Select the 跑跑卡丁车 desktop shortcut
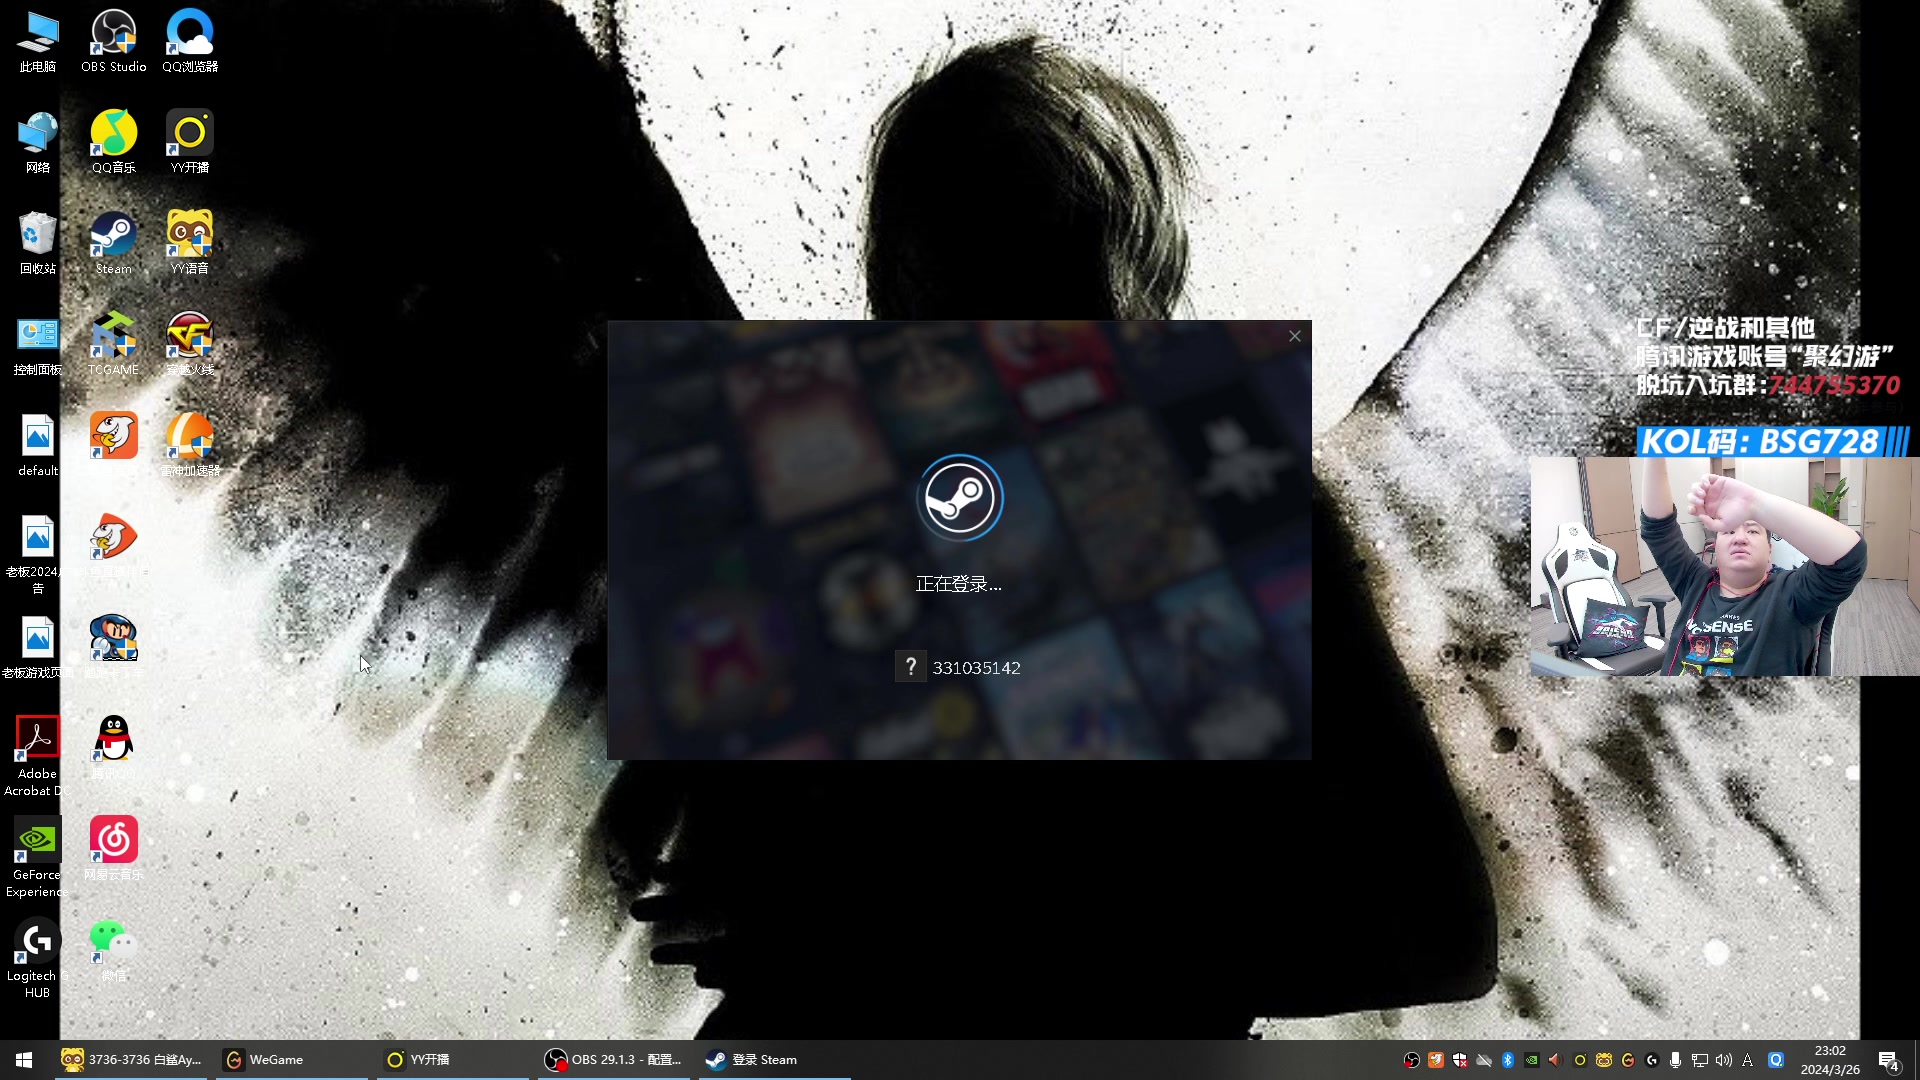 [x=114, y=648]
